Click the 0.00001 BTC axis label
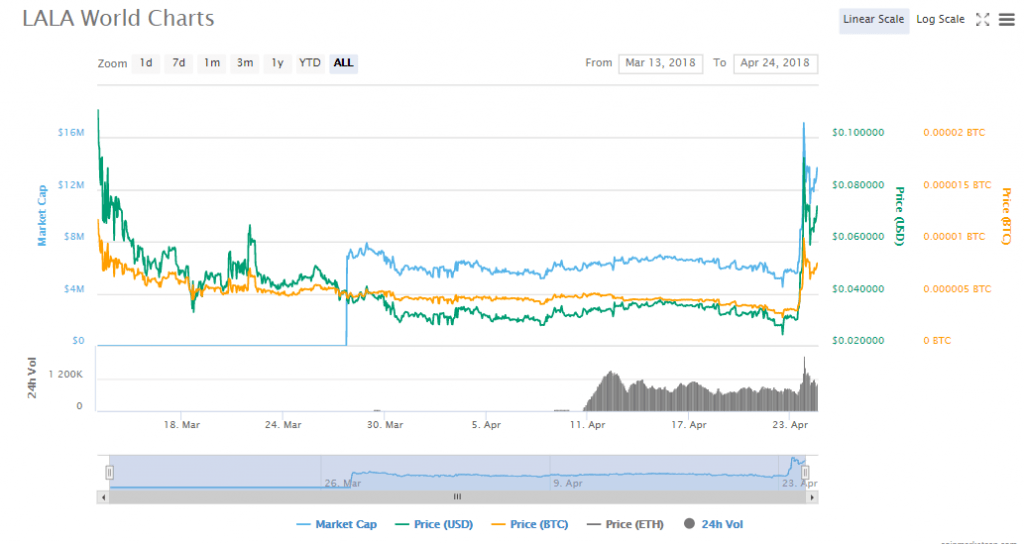This screenshot has width=1024, height=544. pos(953,236)
